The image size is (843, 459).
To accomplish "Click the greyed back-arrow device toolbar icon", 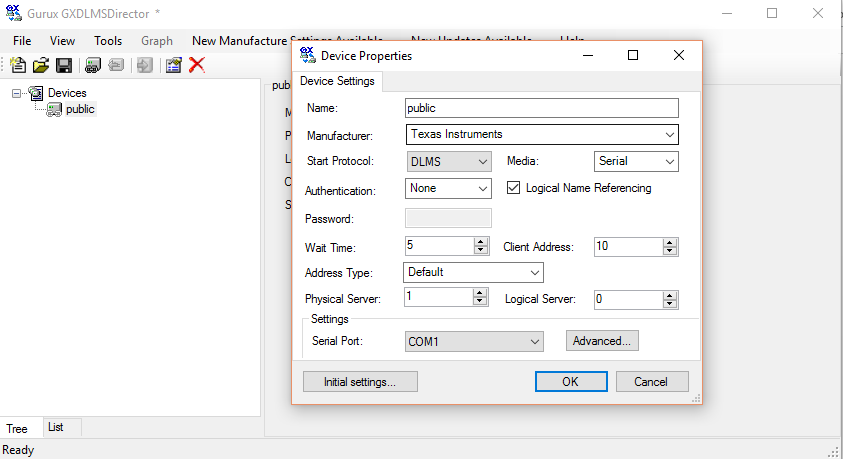I will [x=116, y=65].
